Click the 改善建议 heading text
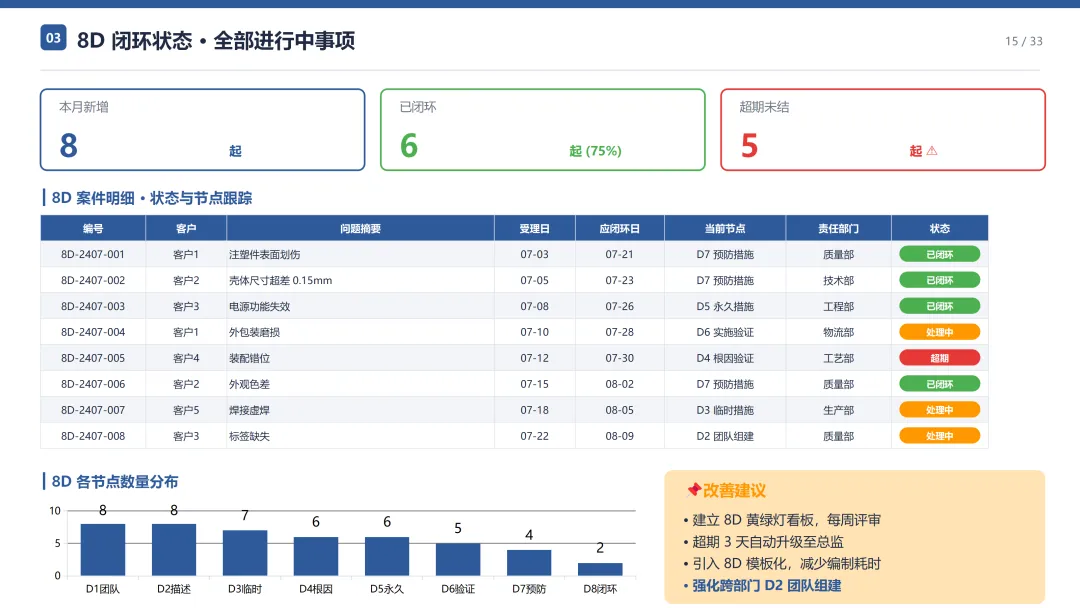The height and width of the screenshot is (608, 1080). click(x=734, y=490)
